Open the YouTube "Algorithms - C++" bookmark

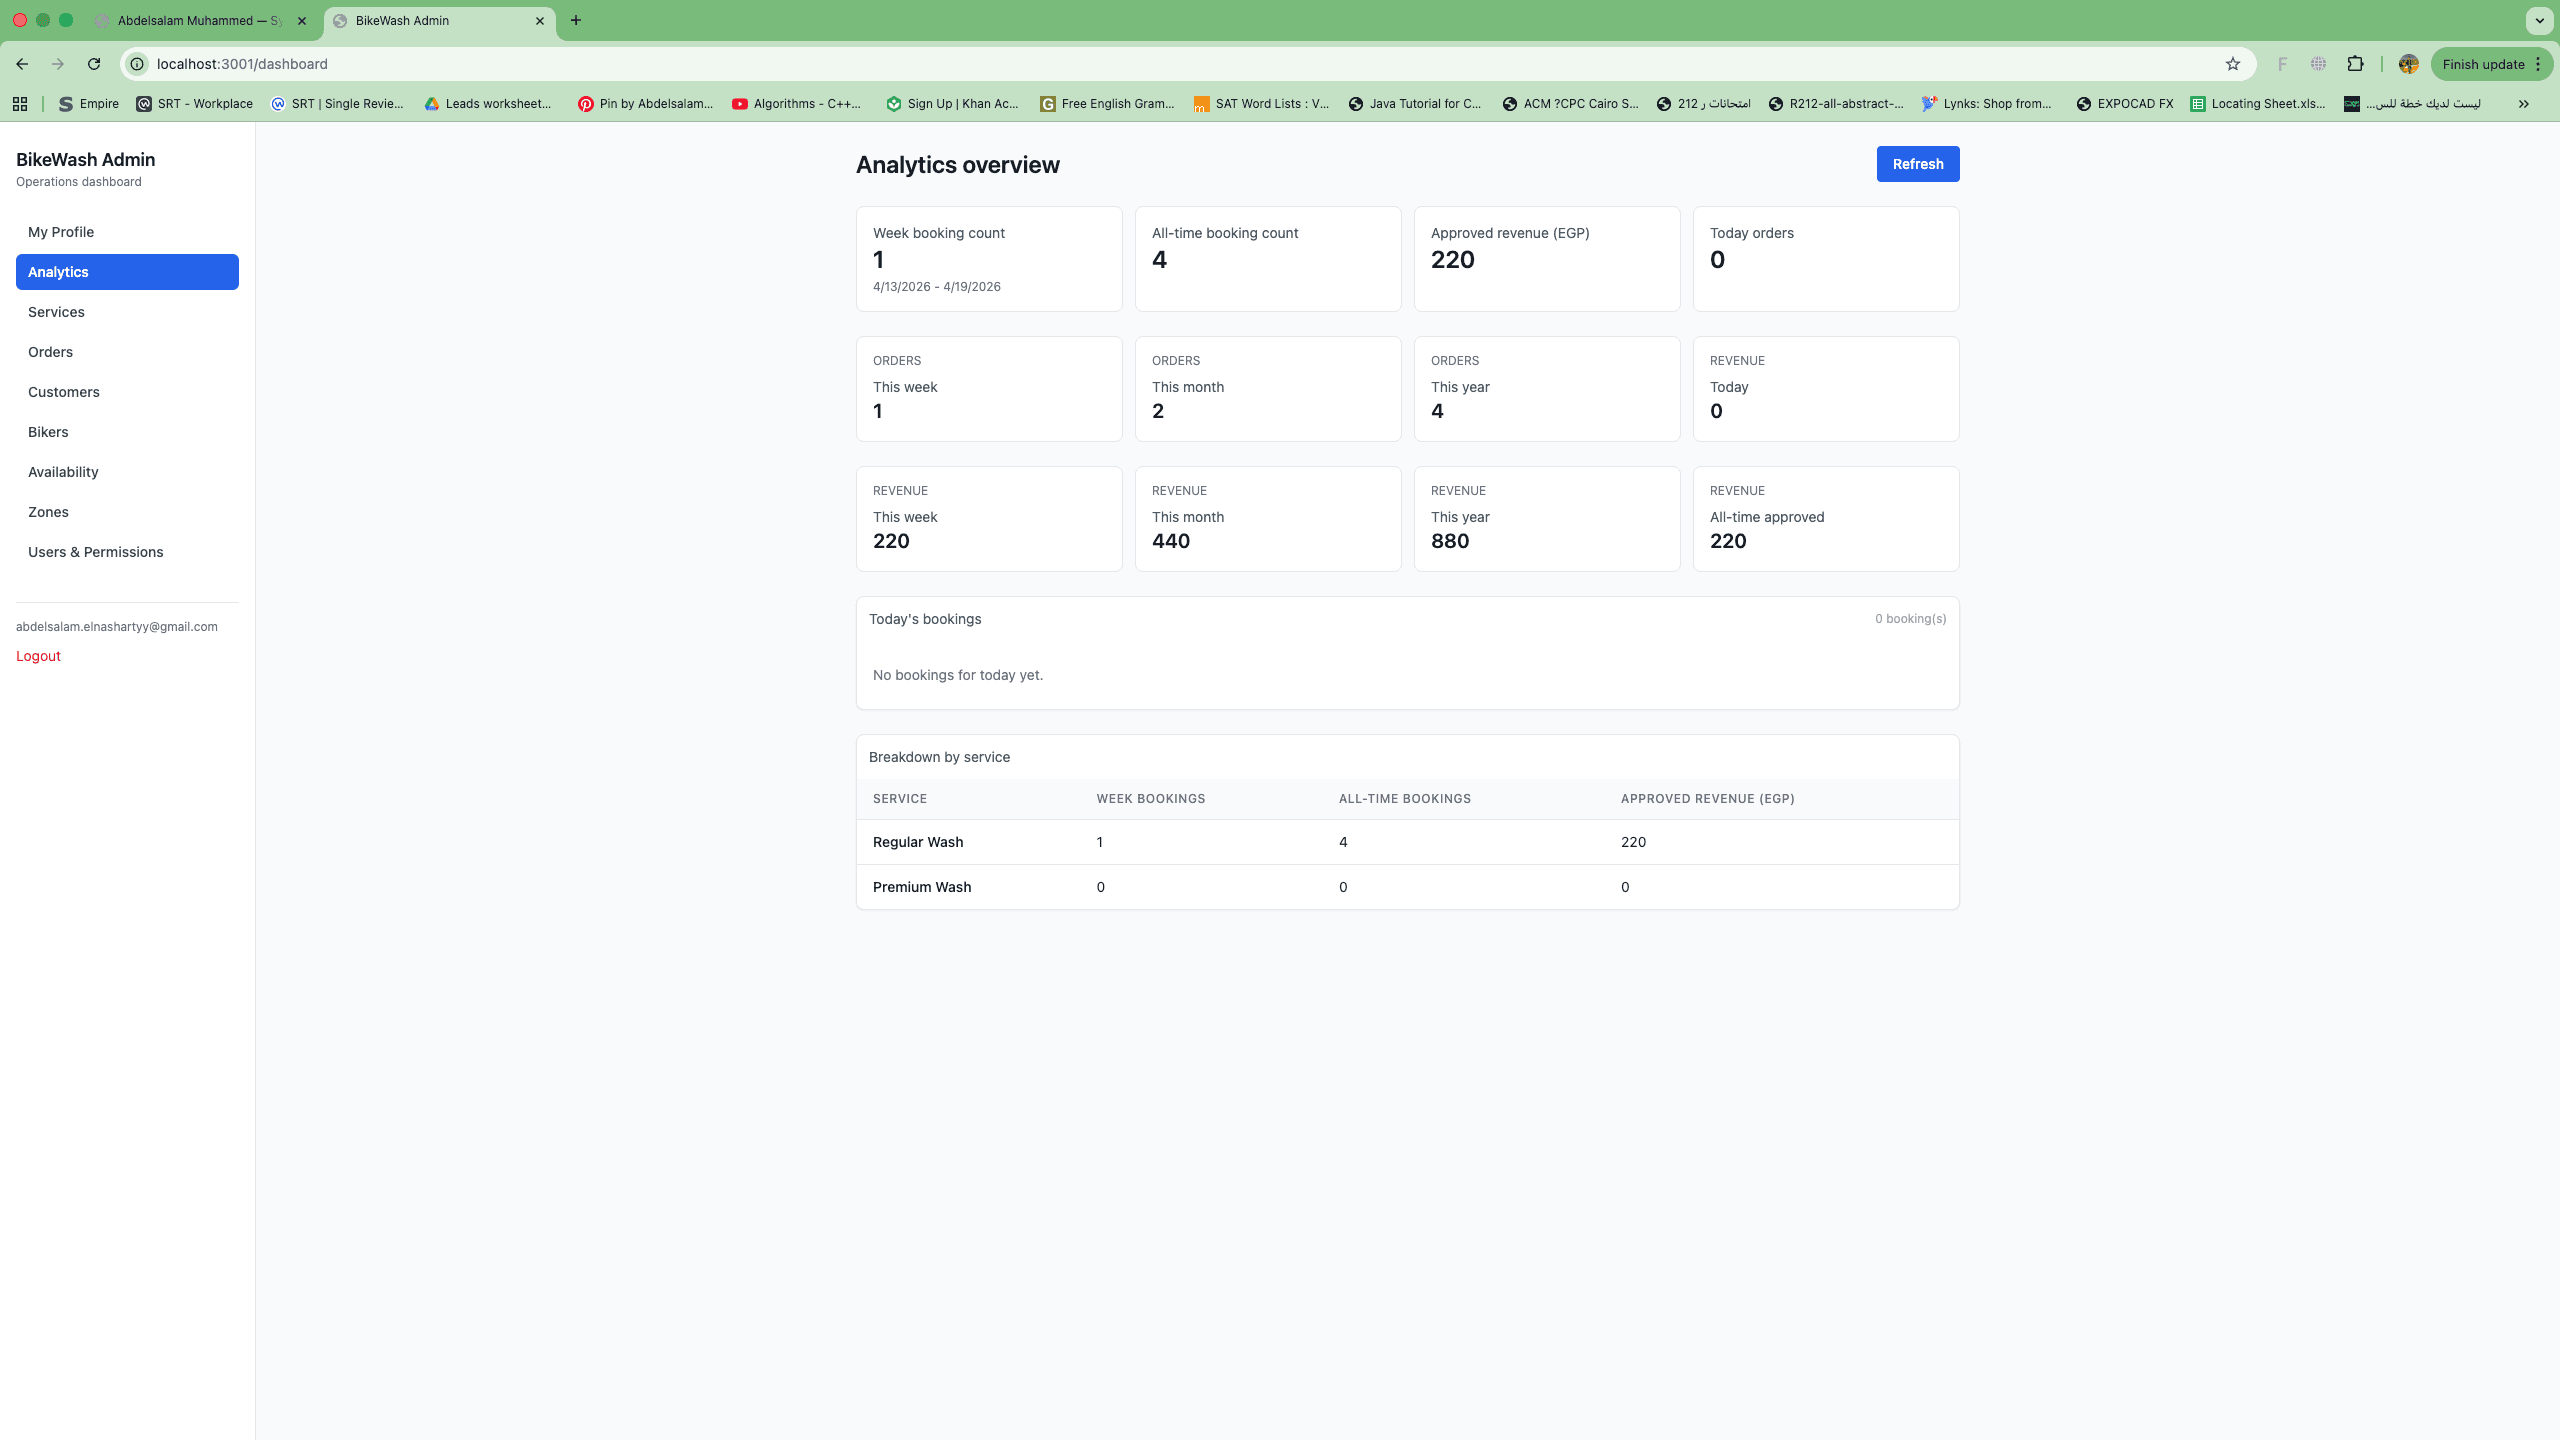(x=797, y=103)
